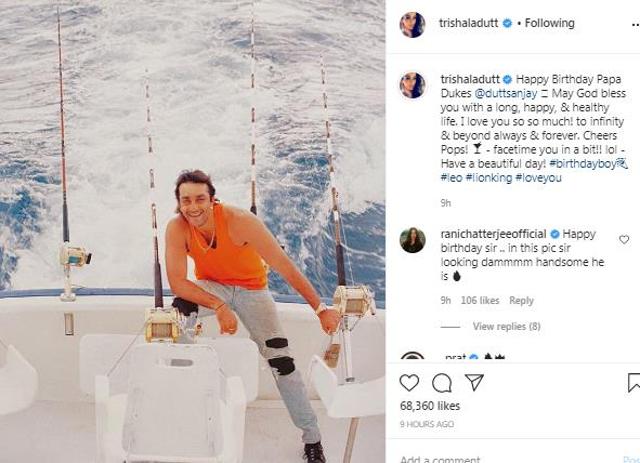
Task: Open the @duttsanjay mention link
Action: pos(506,93)
